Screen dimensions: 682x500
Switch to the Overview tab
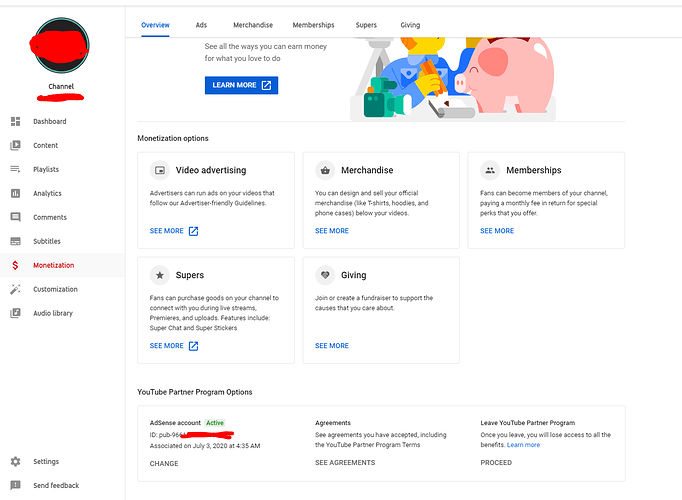tap(155, 25)
